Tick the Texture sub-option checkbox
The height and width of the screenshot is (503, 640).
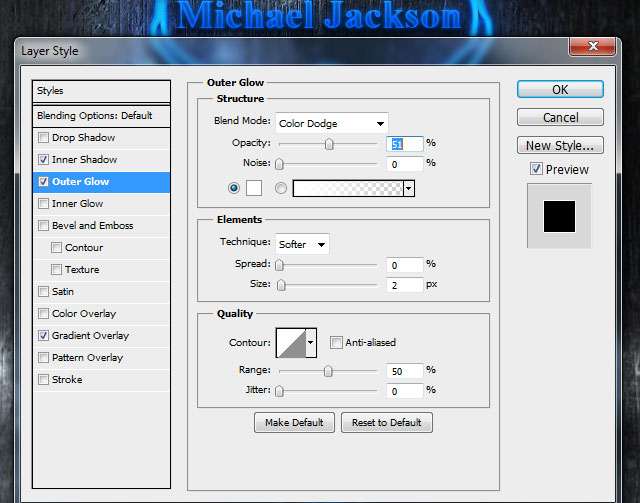coord(56,270)
